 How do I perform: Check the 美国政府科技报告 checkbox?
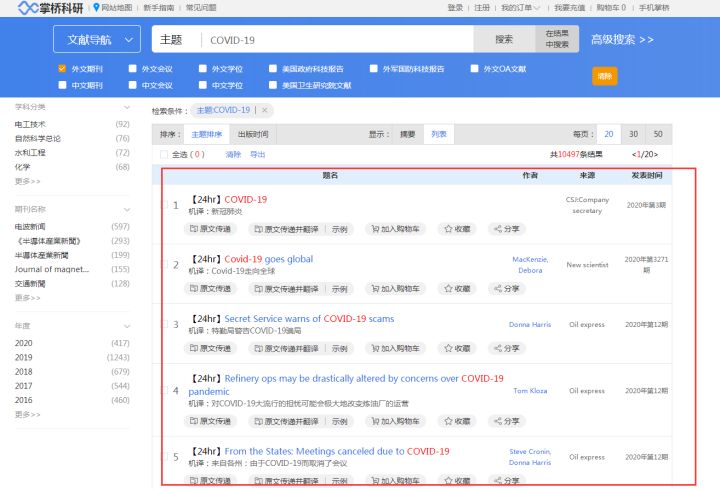click(x=273, y=68)
